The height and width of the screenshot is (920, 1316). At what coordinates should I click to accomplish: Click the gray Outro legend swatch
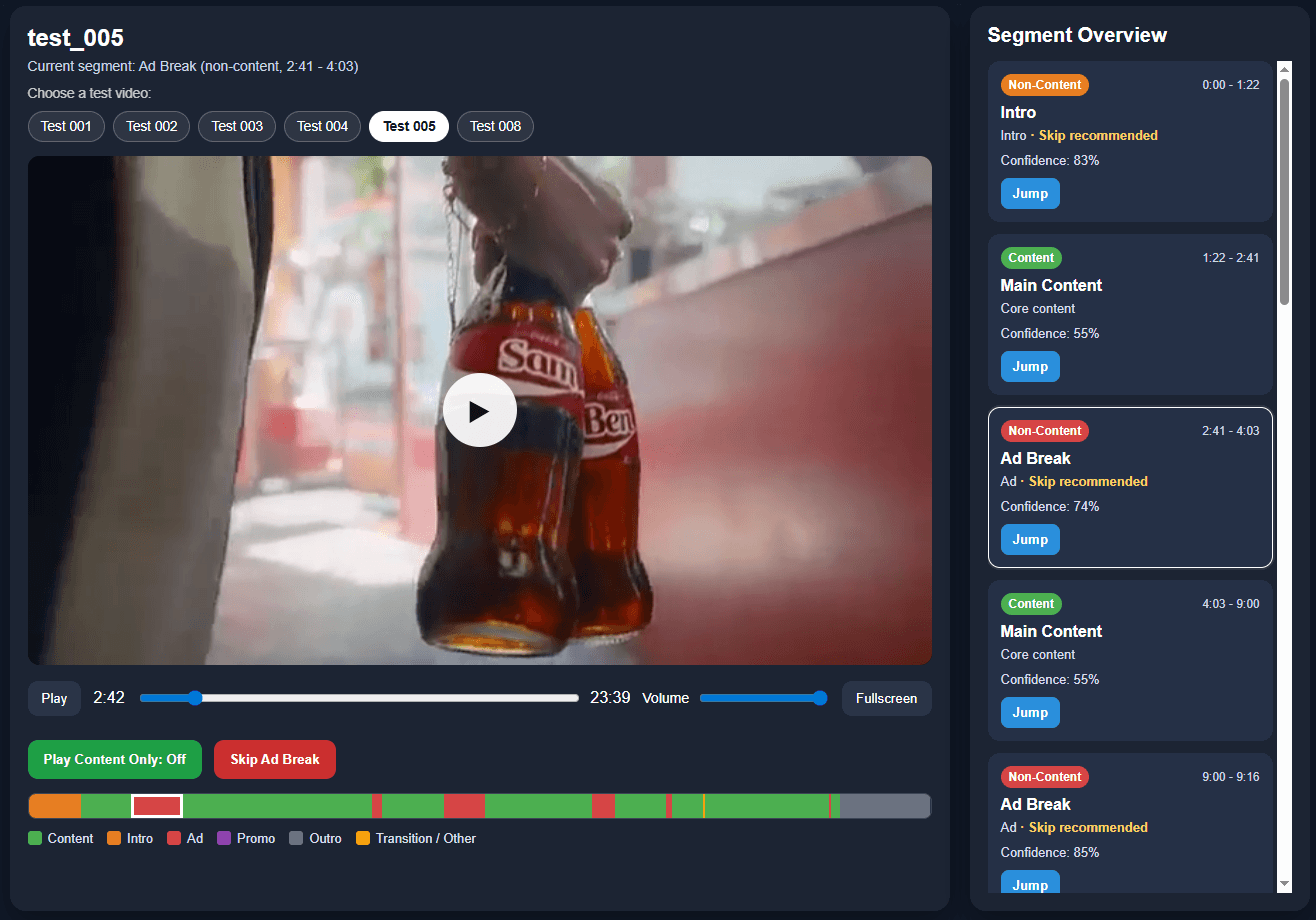(x=296, y=838)
